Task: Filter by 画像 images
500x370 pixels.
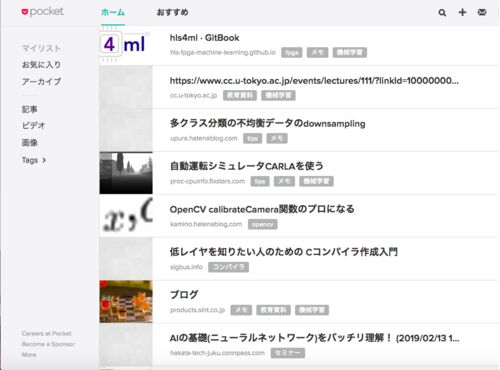Action: (x=30, y=143)
